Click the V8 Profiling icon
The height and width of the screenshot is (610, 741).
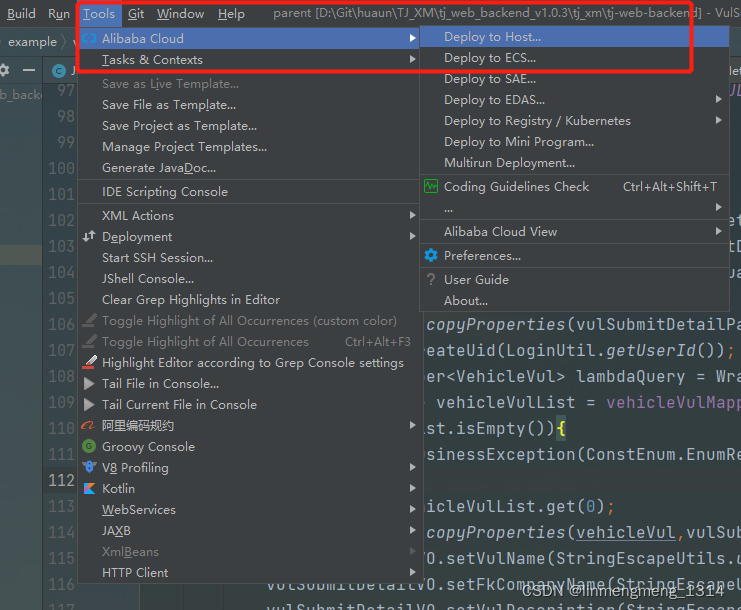point(89,467)
